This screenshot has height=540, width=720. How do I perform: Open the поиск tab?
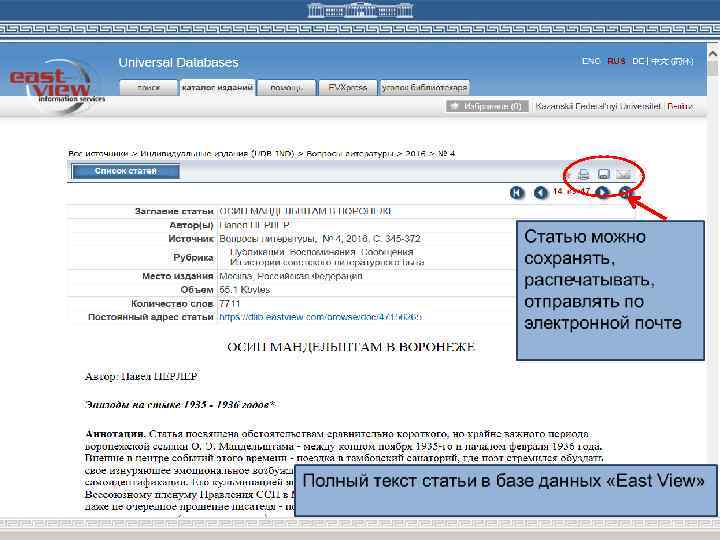pyautogui.click(x=148, y=88)
